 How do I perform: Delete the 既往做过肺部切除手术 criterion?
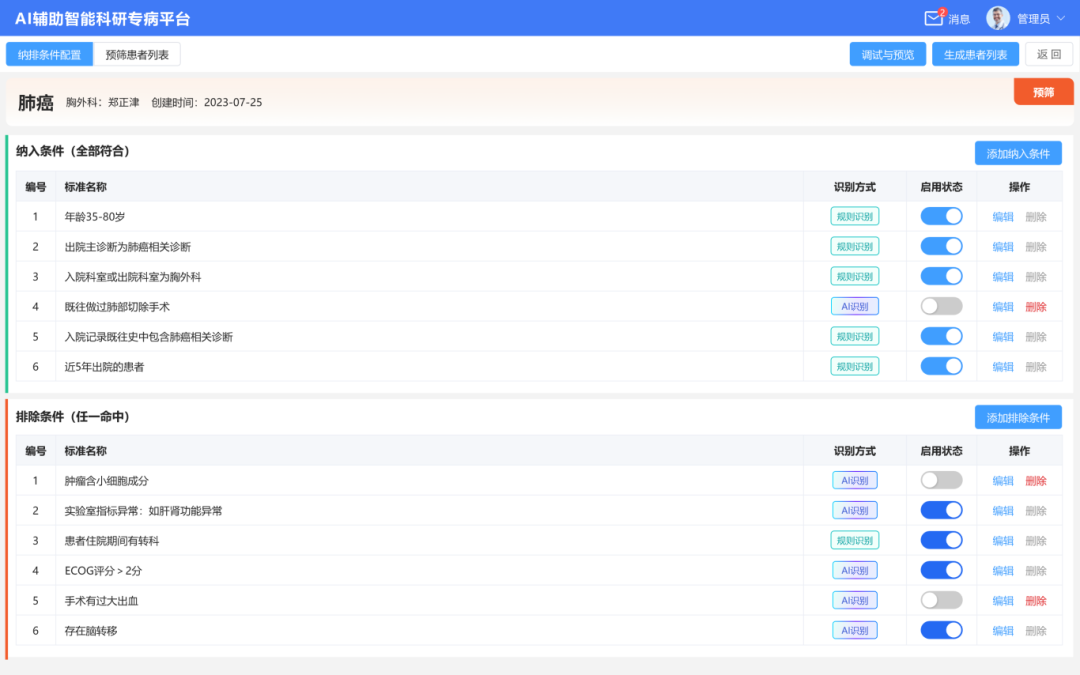(x=1036, y=307)
